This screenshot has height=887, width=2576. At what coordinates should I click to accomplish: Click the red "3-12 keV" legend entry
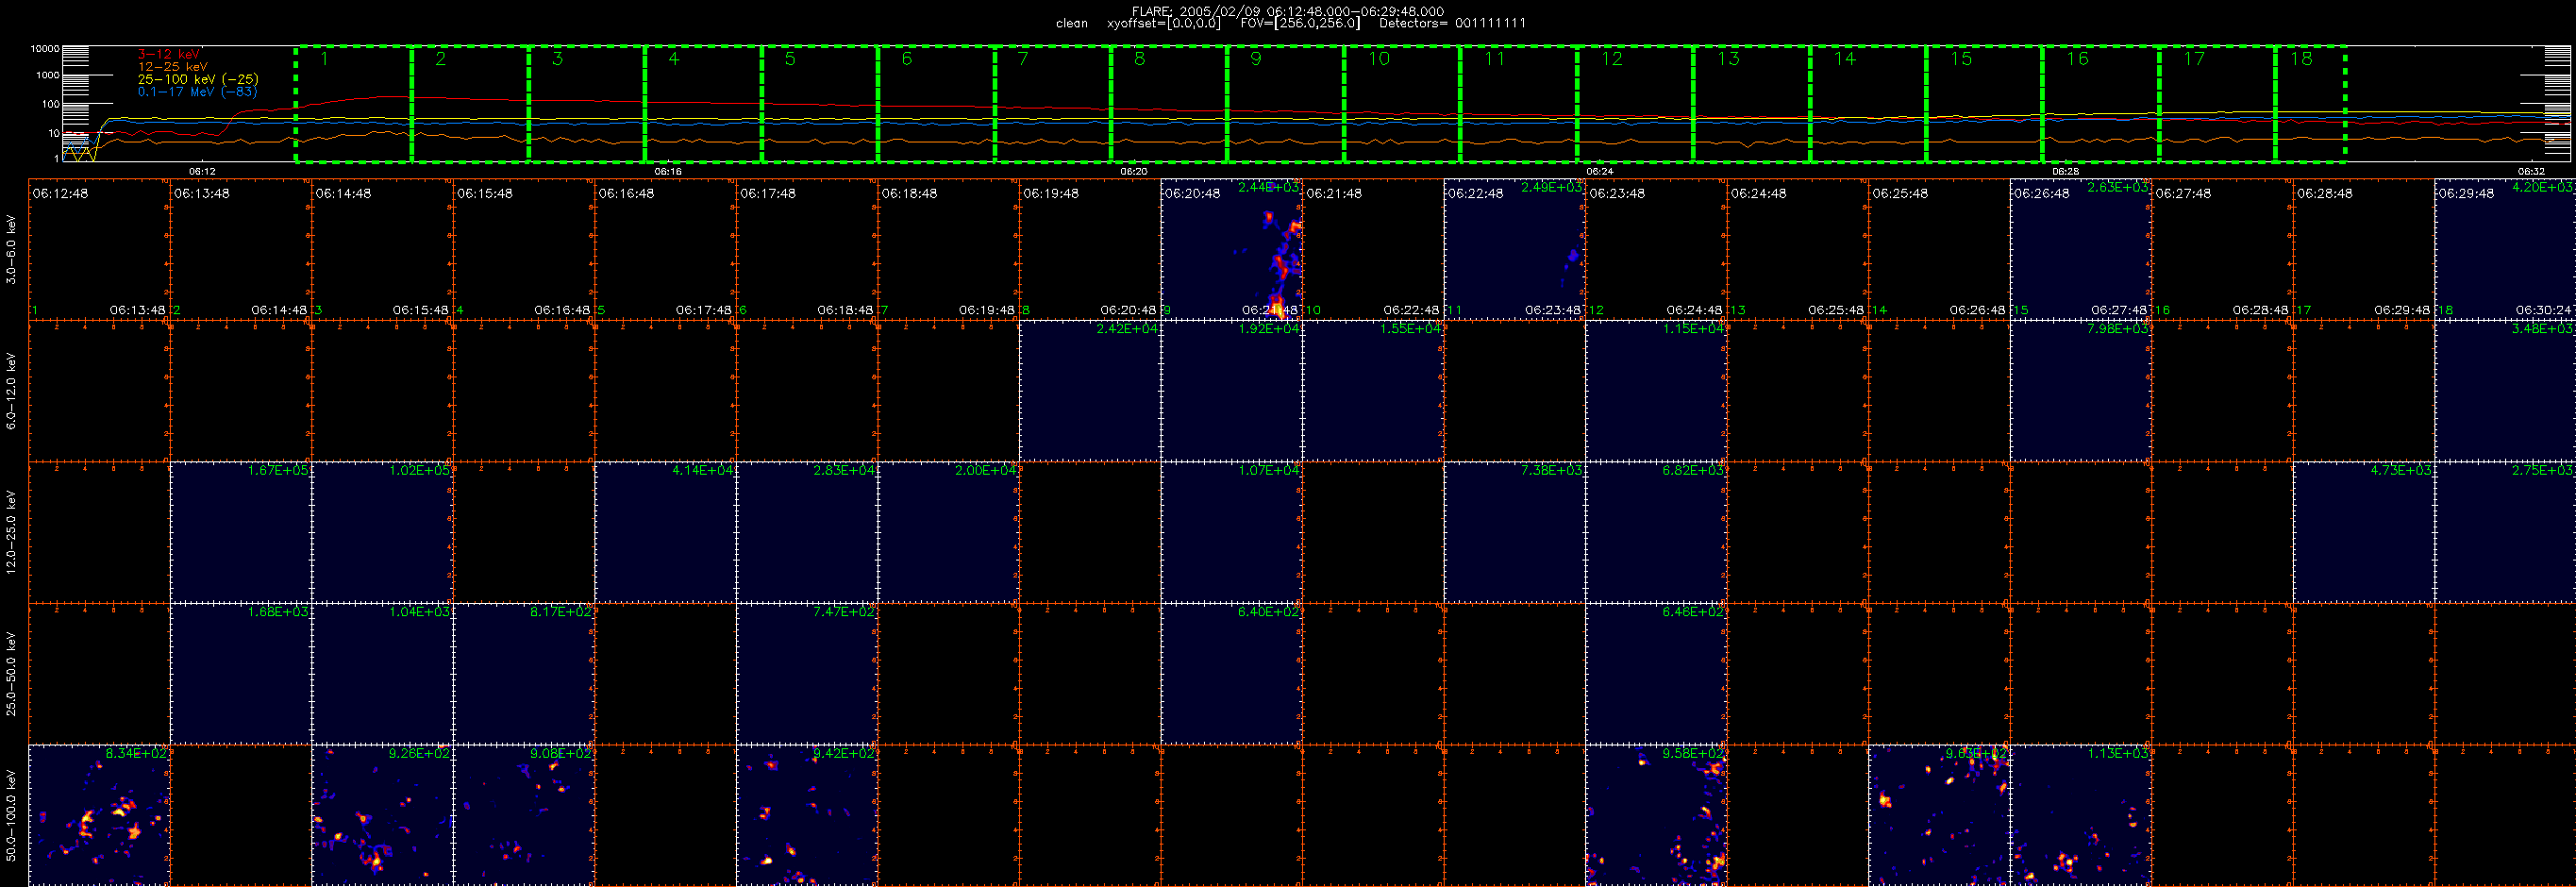point(169,54)
